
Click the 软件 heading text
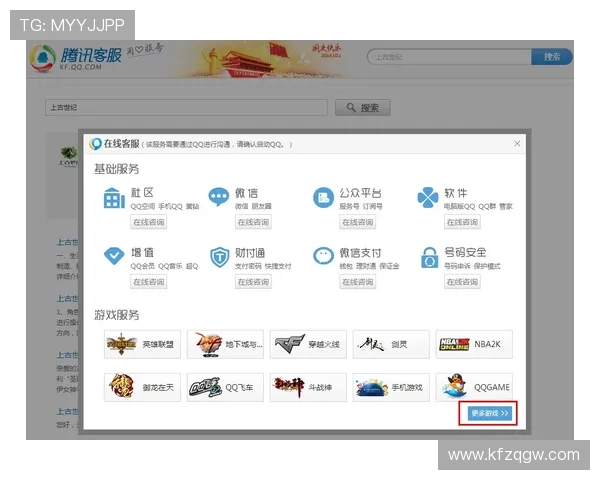tap(455, 193)
